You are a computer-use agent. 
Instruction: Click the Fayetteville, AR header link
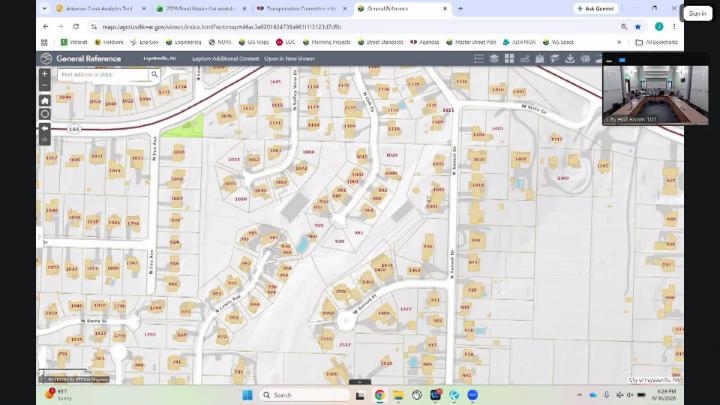pyautogui.click(x=160, y=59)
